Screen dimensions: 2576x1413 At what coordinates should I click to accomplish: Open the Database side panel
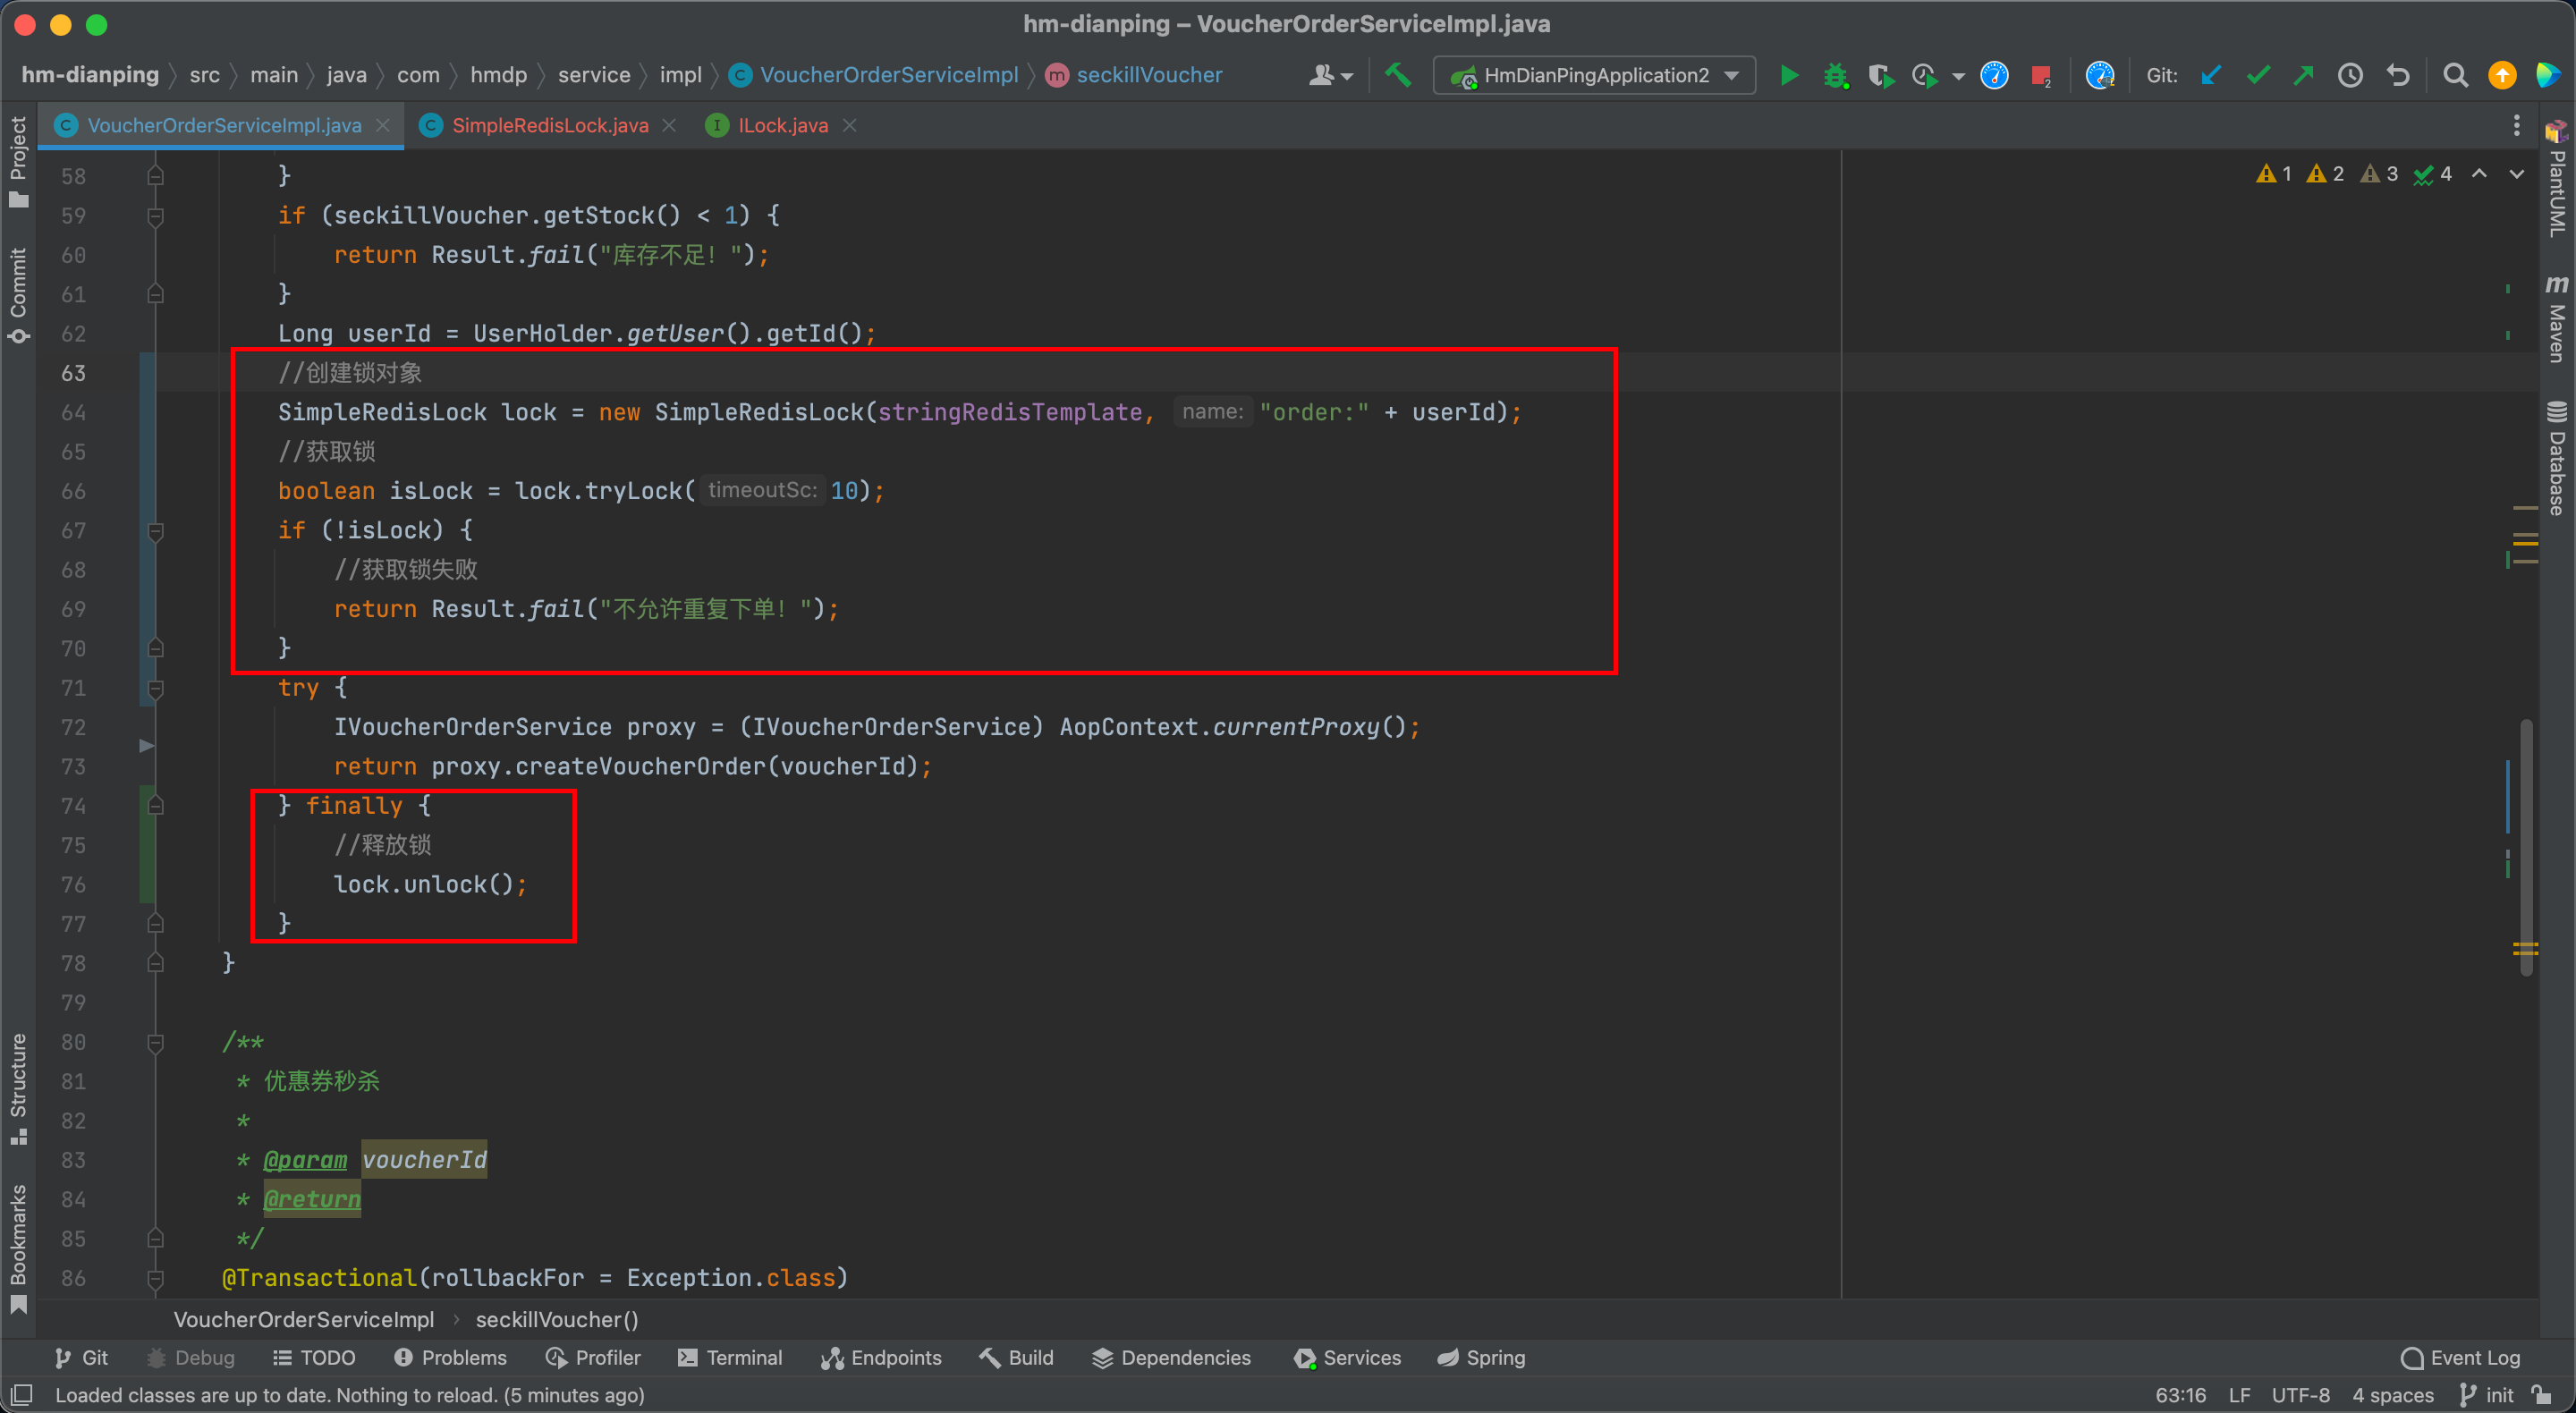(x=2557, y=458)
